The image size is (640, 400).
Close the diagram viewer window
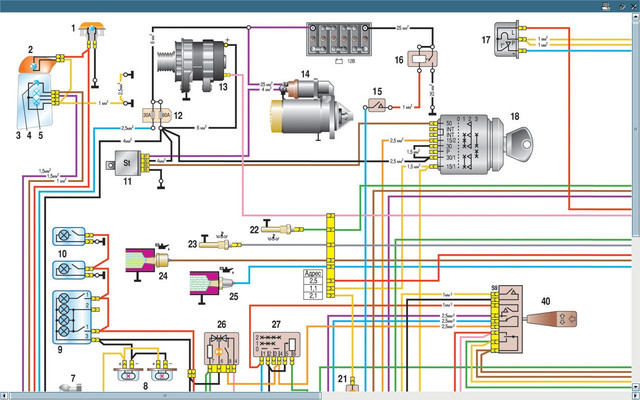point(633,5)
